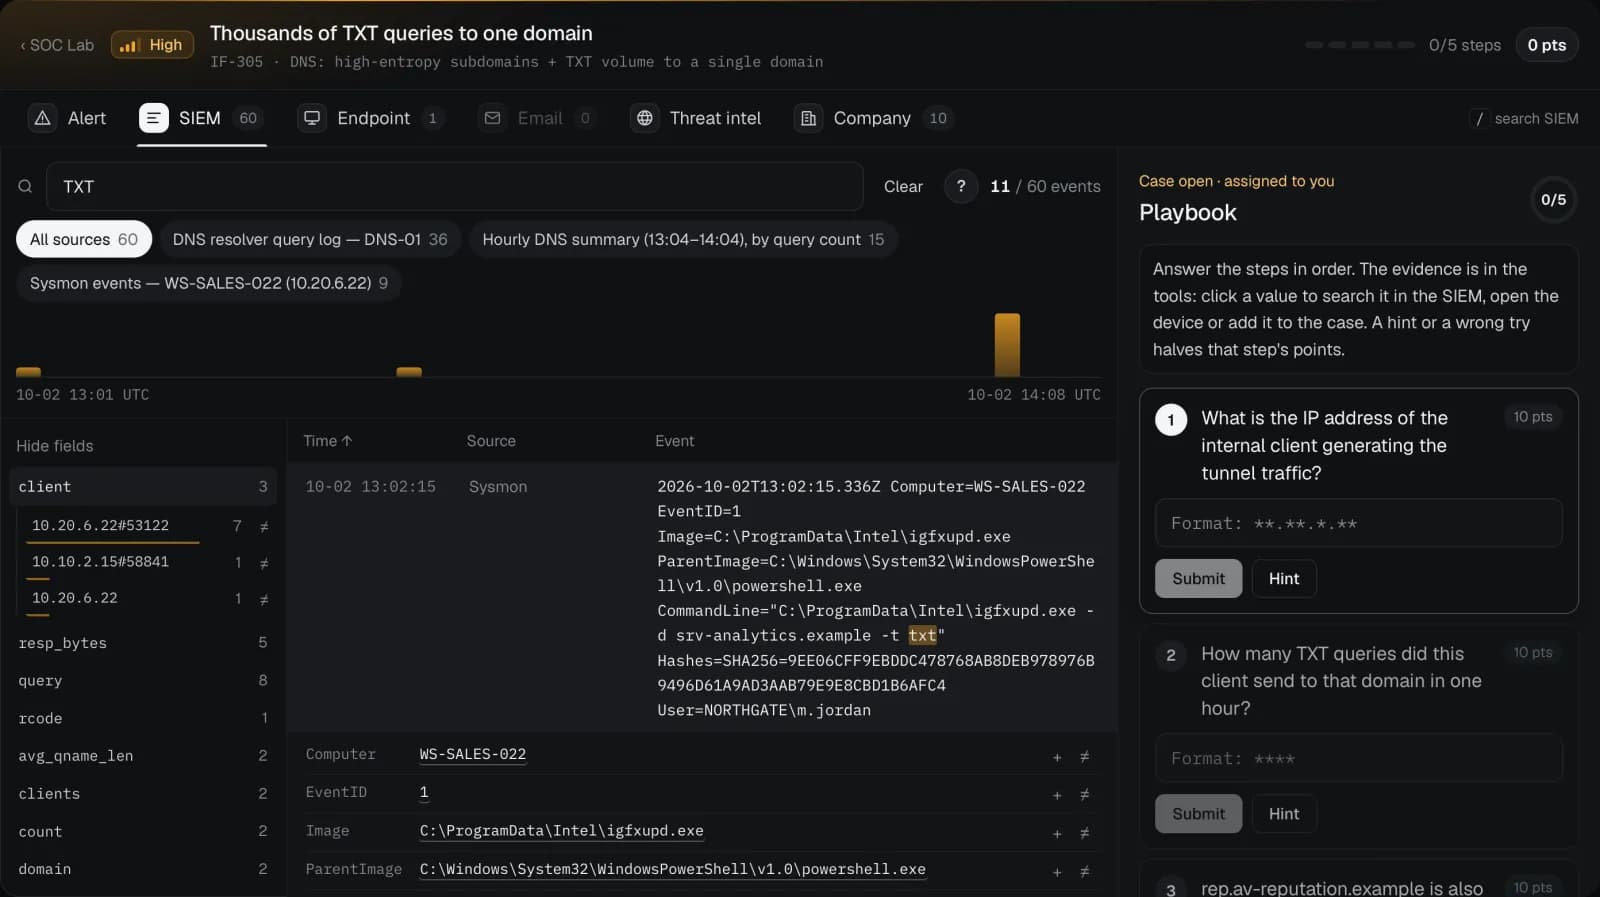This screenshot has height=897, width=1600.
Task: Expand the avg_qname_len field
Action: [x=143, y=756]
